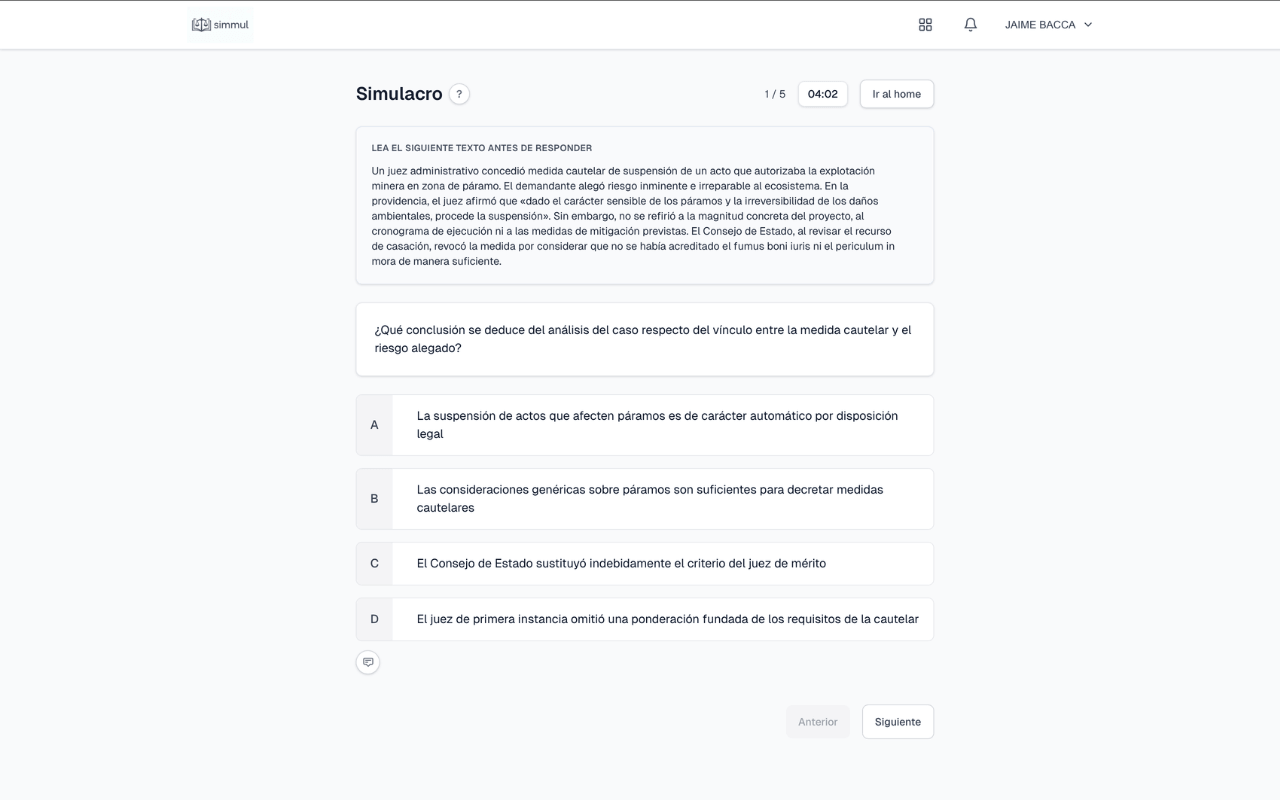Choose option D about juez de primera instancia

tap(660, 619)
